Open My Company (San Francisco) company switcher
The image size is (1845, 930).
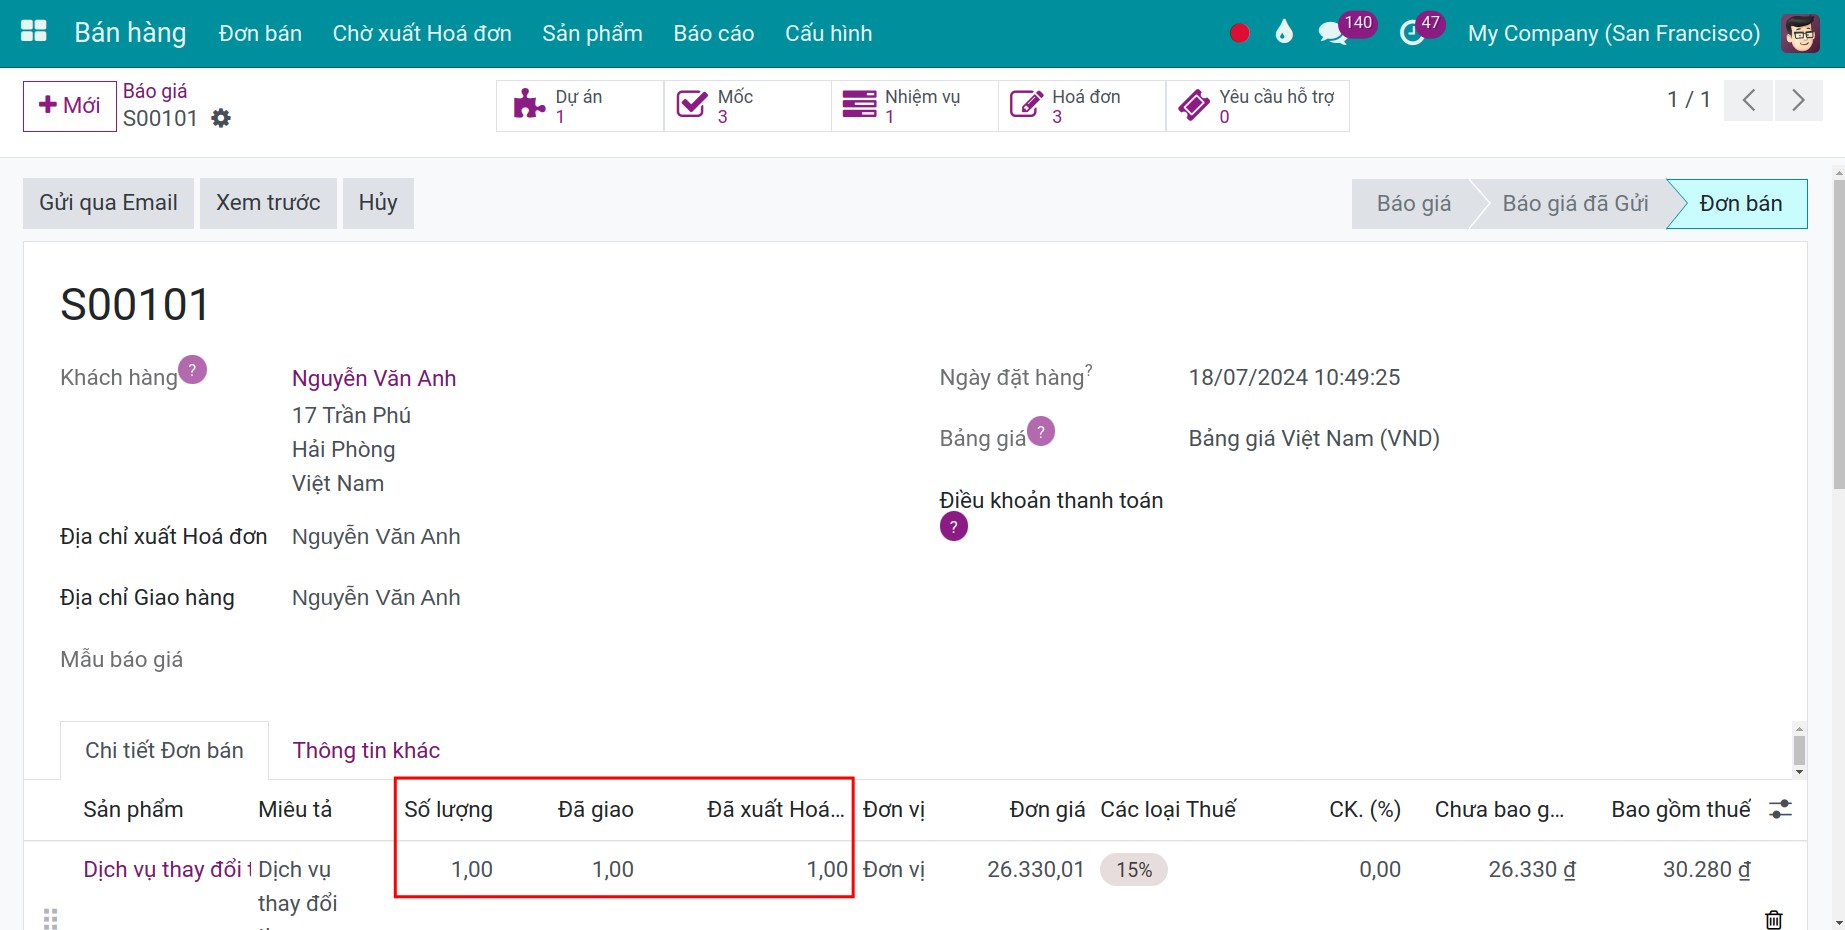click(1613, 33)
